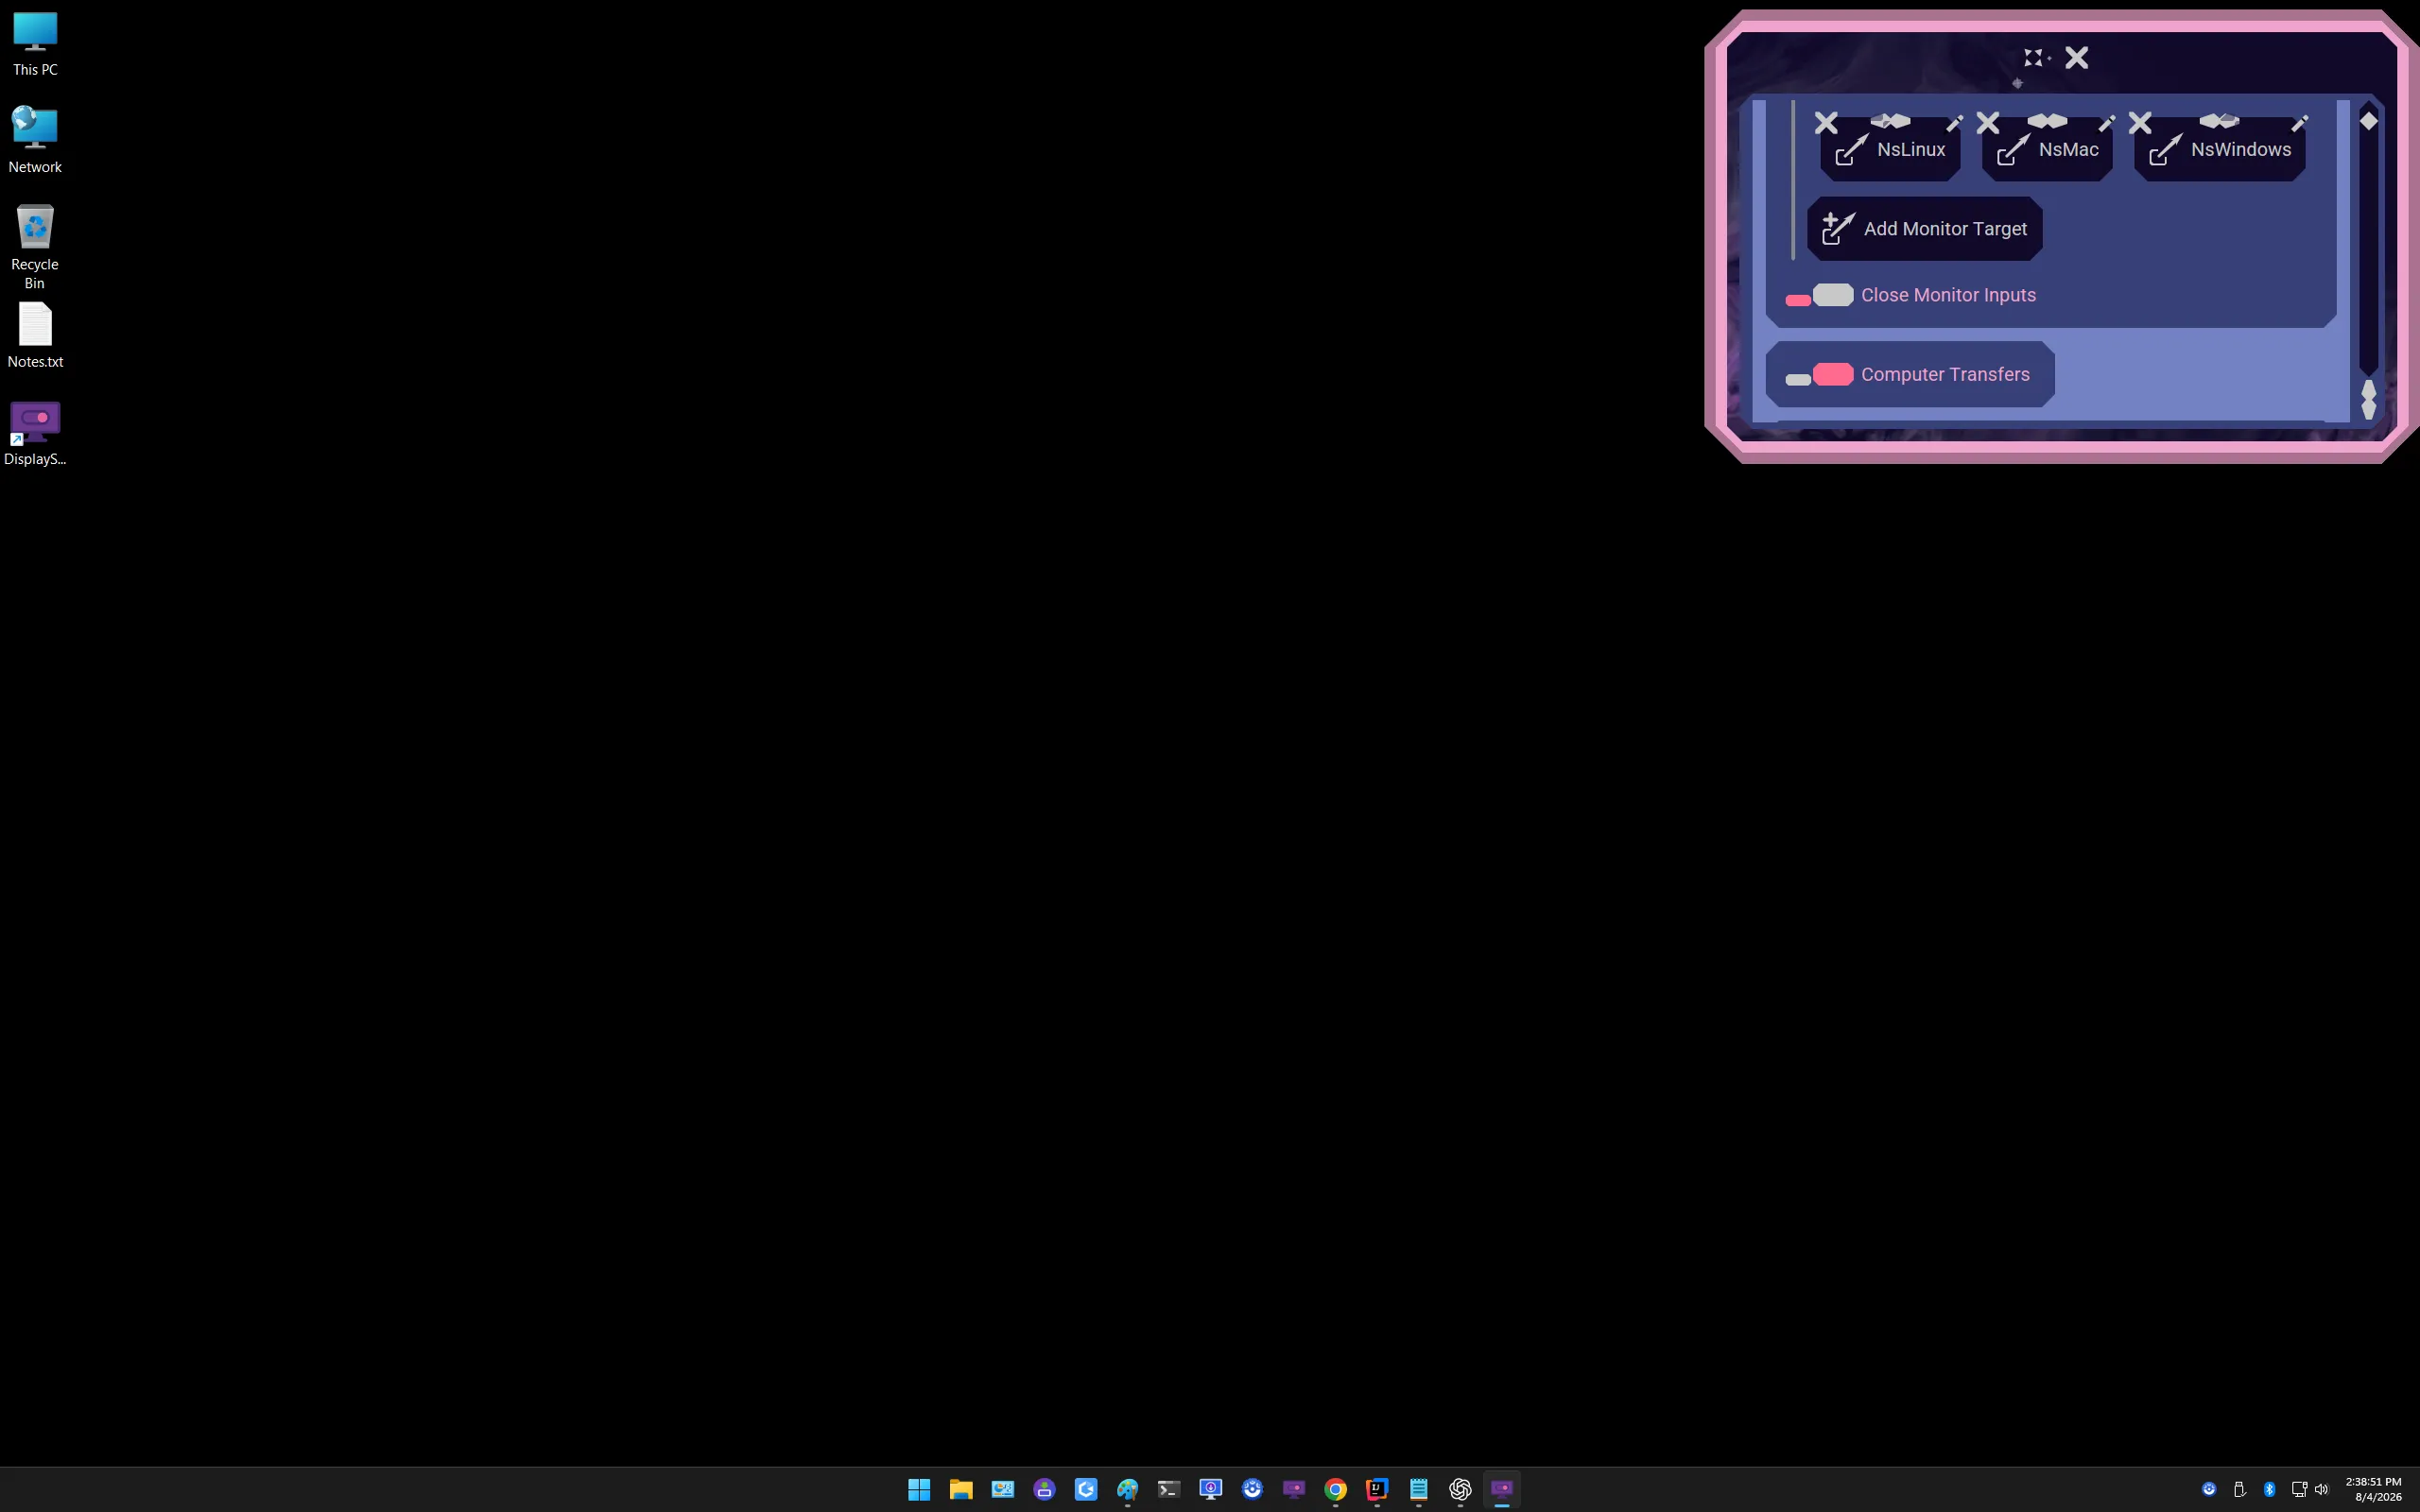Viewport: 2420px width, 1512px height.
Task: Click the highlighted purple display app taskbar icon
Action: (x=1502, y=1489)
